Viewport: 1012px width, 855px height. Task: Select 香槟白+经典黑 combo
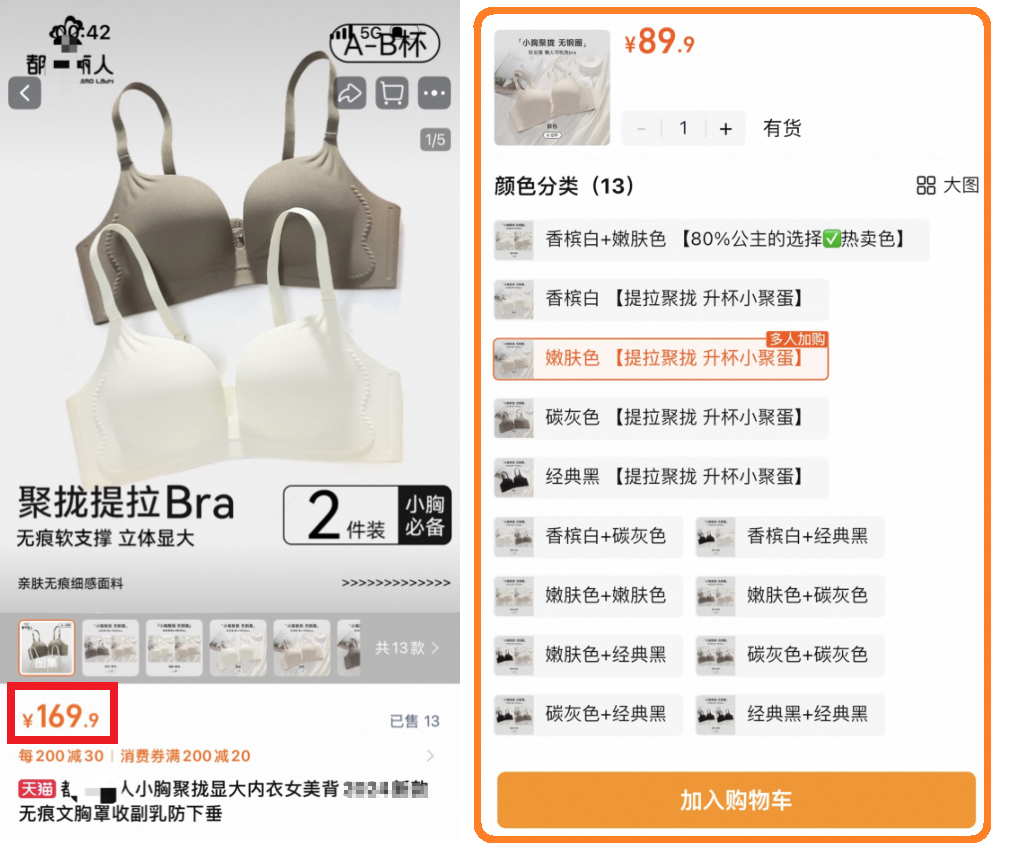point(790,537)
